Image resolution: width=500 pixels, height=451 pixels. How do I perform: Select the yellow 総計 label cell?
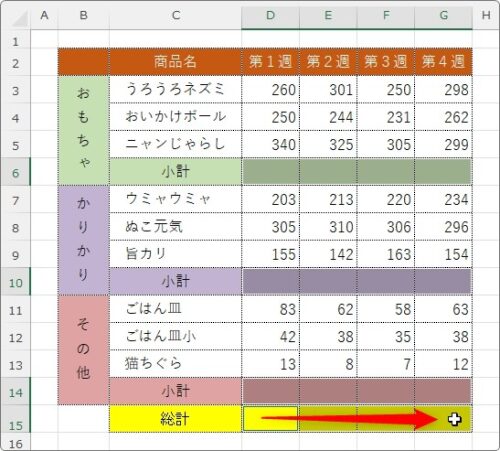pos(175,419)
